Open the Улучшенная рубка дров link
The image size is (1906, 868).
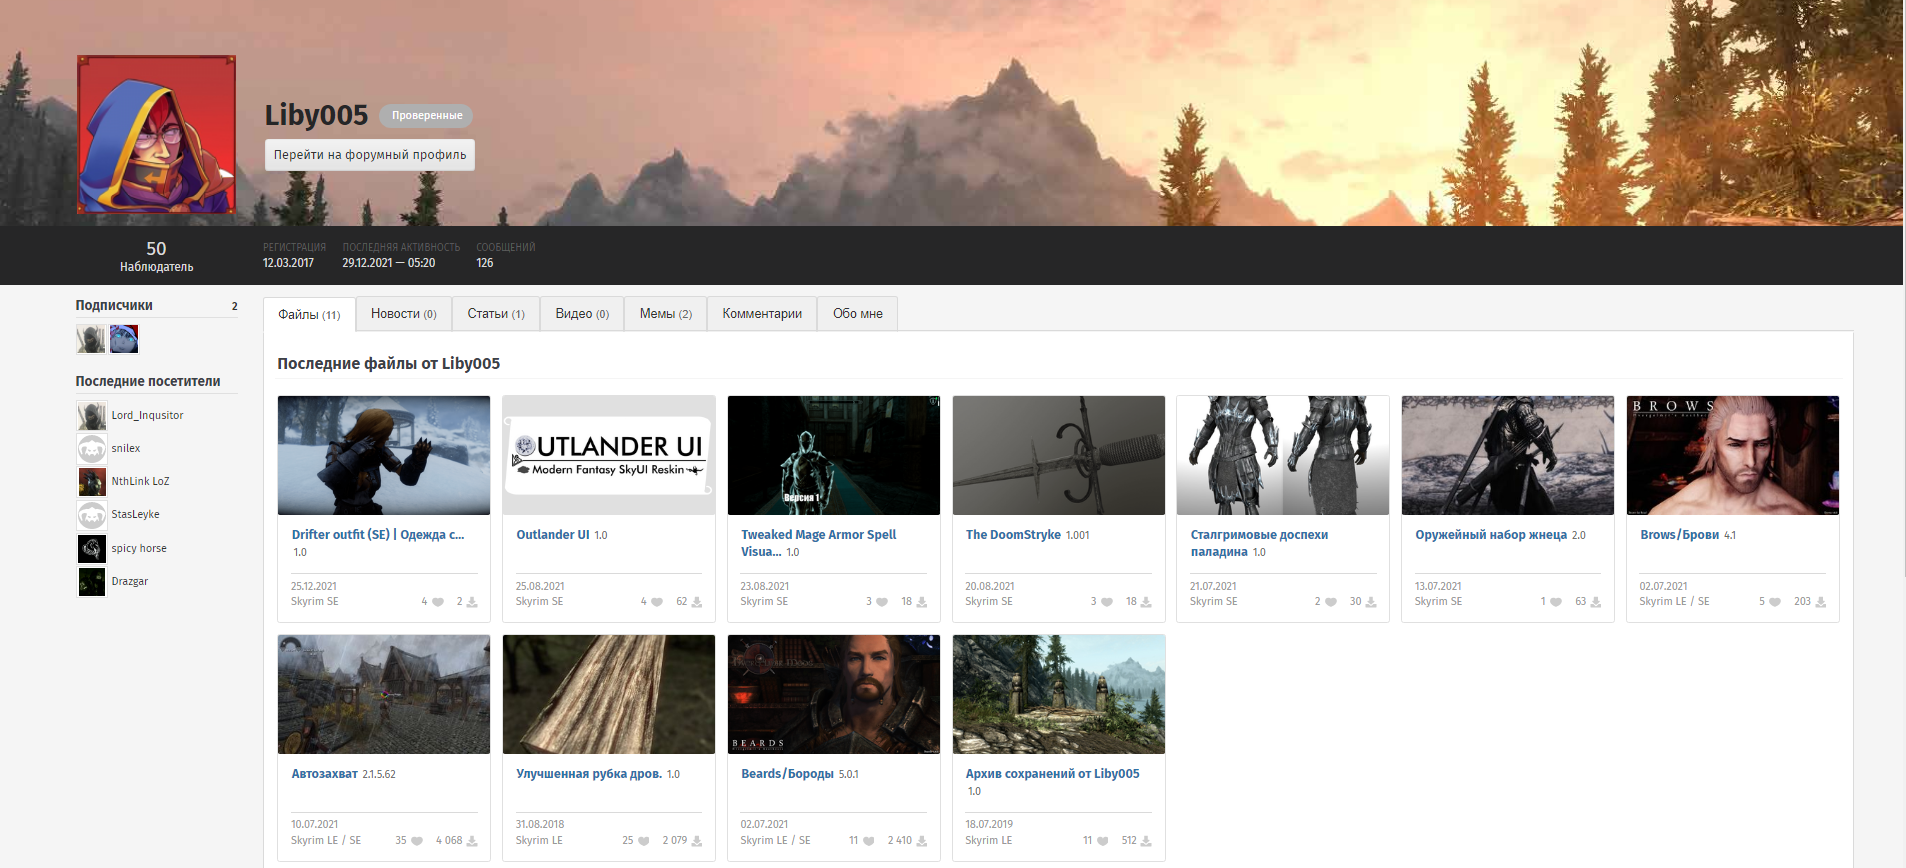tap(589, 774)
